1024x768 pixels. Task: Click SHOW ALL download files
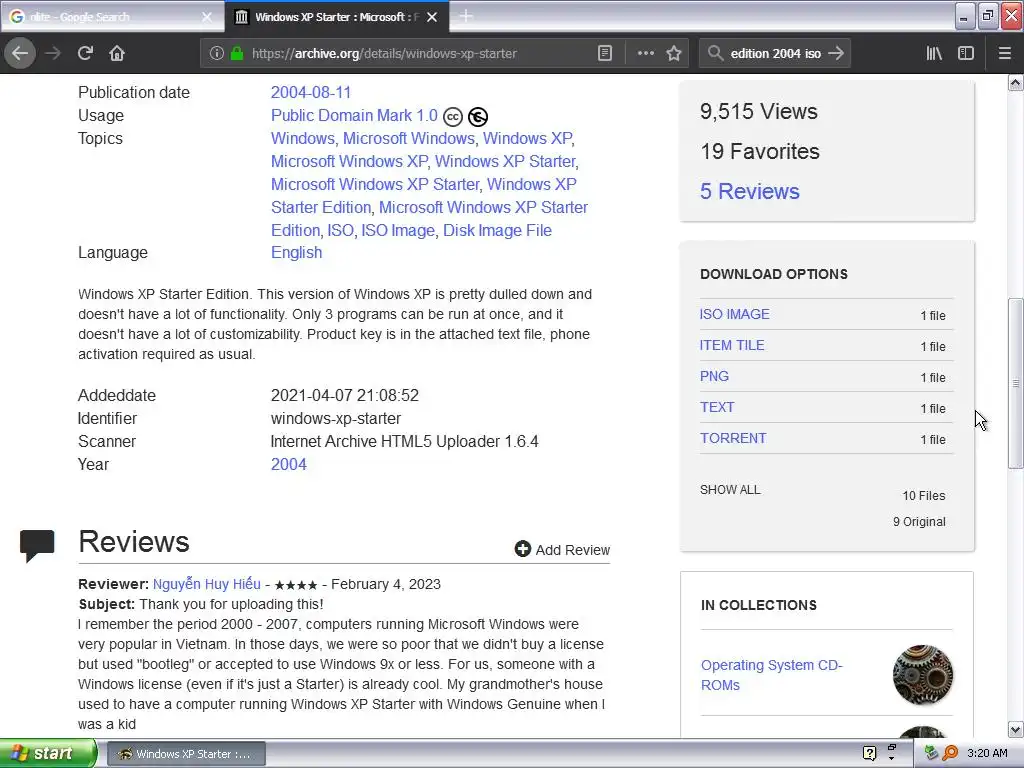[x=730, y=490]
